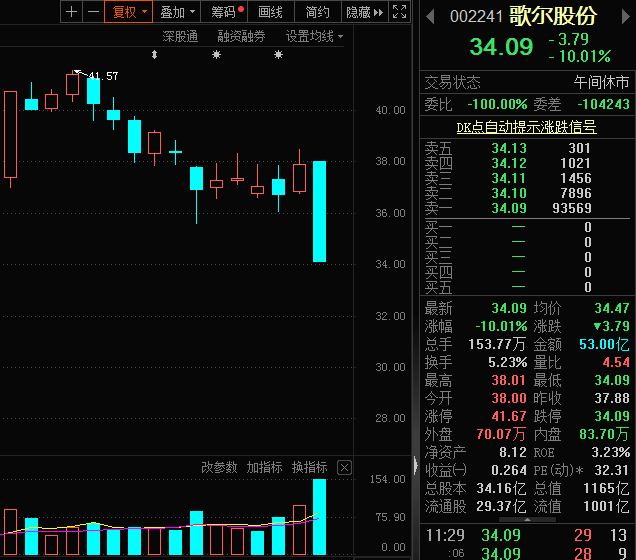Click 今开 value 38.00

(509, 398)
